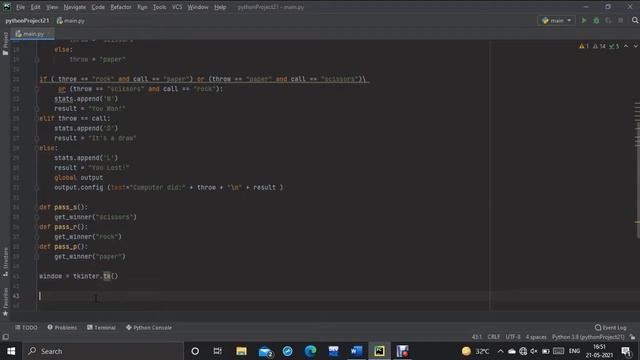Click the typo count indicator with checkmark

tap(614, 46)
